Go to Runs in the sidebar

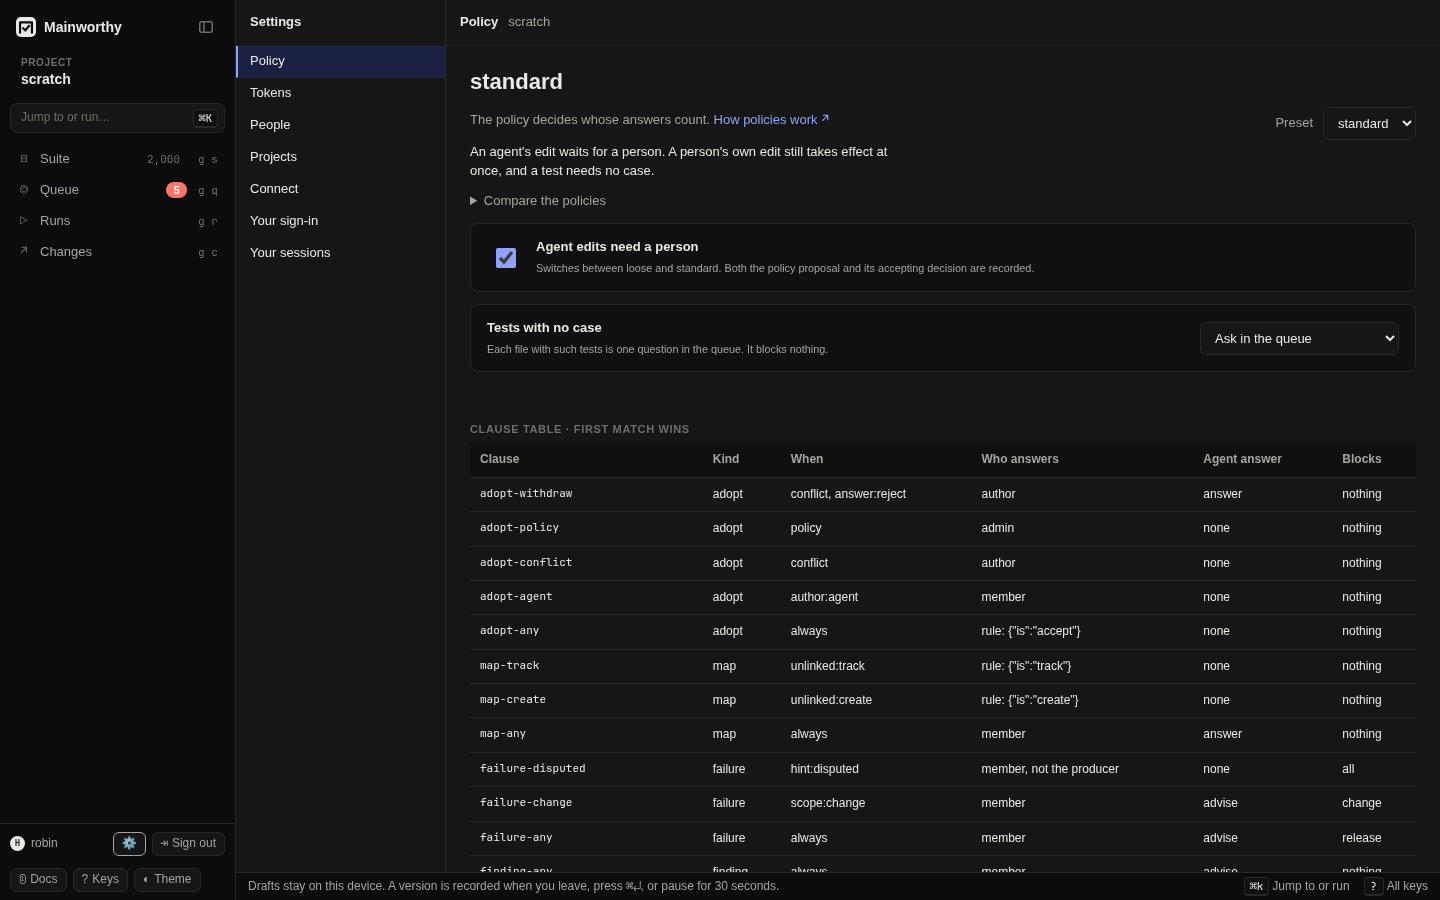(x=117, y=221)
